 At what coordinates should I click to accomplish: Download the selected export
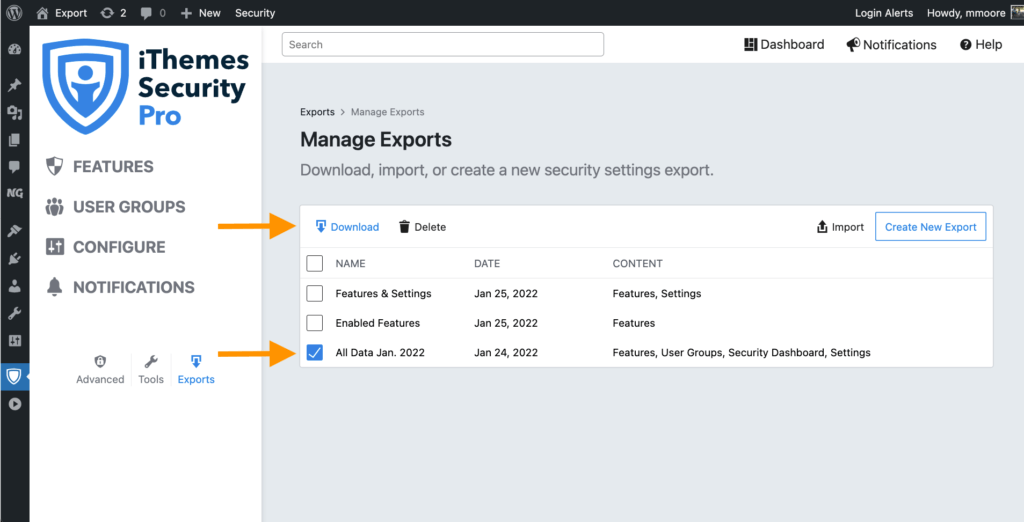[x=347, y=227]
